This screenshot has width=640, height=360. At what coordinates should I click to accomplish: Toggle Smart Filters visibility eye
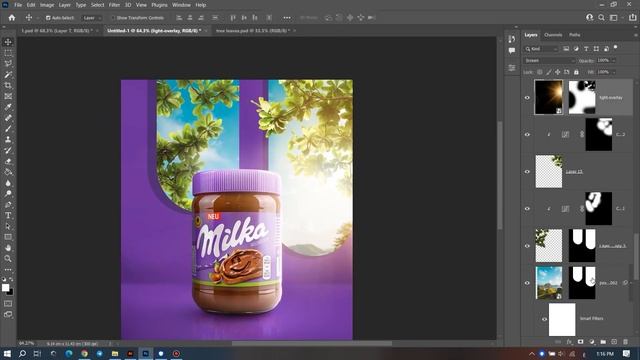(544, 319)
